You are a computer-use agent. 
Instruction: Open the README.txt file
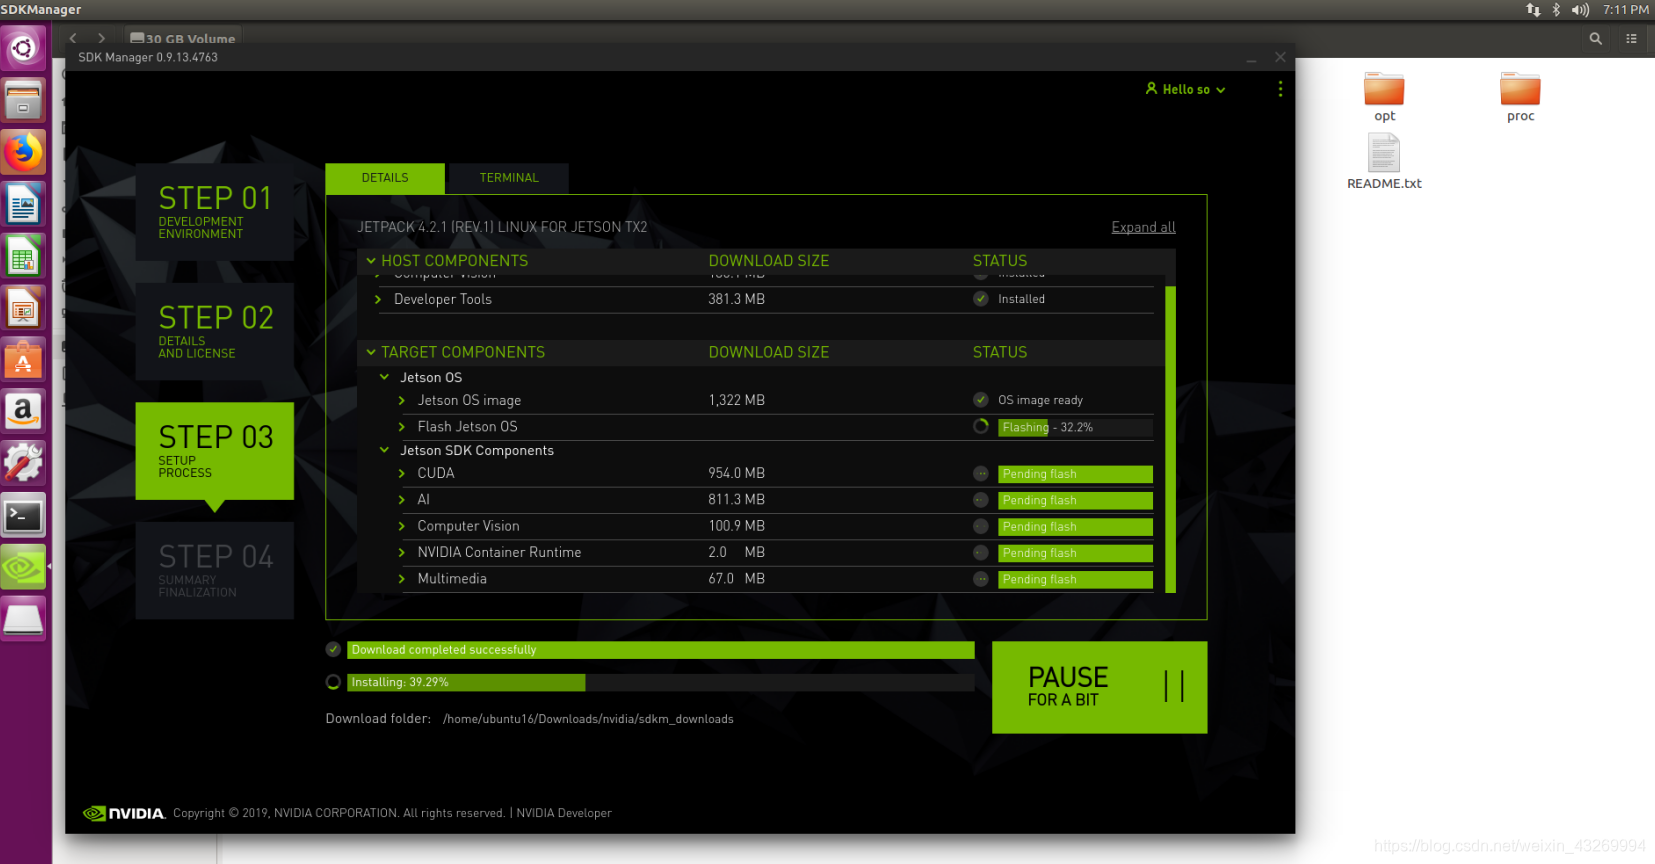[x=1384, y=162]
